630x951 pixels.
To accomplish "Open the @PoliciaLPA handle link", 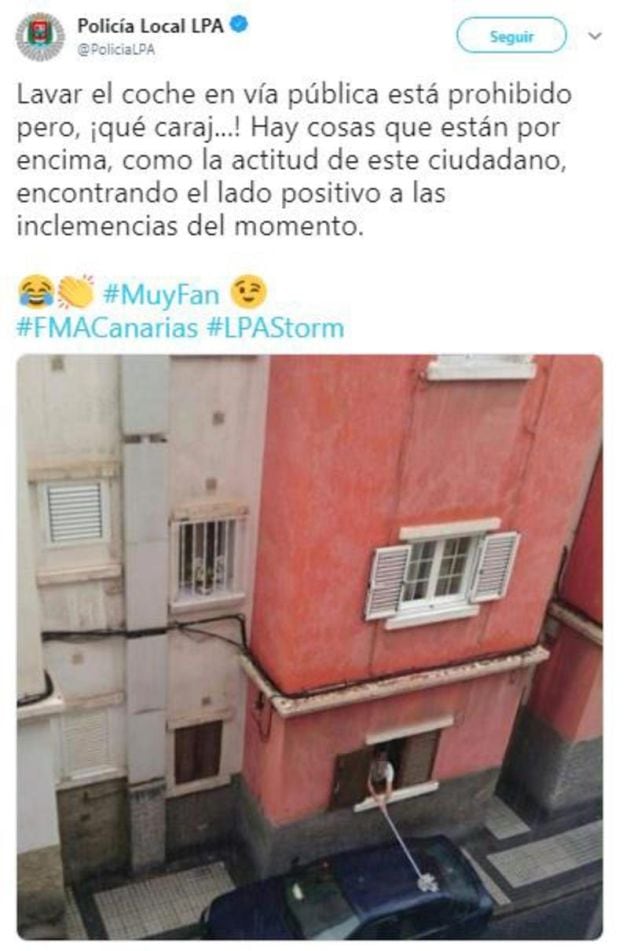I will point(115,50).
